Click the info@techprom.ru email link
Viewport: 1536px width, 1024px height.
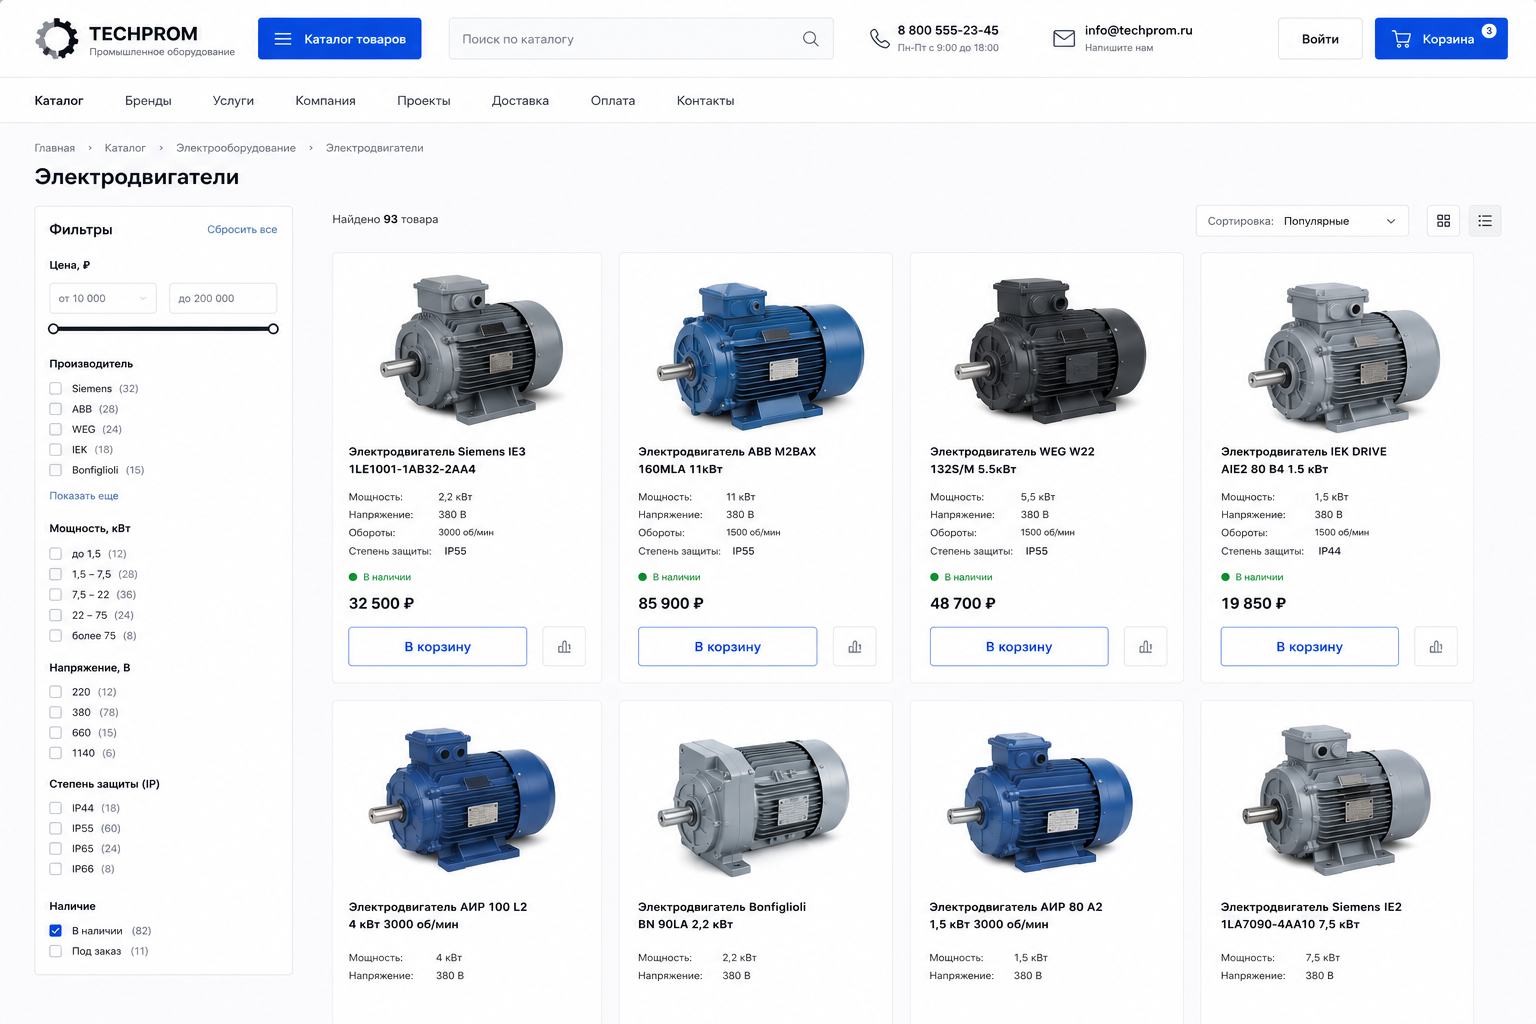[x=1138, y=30]
